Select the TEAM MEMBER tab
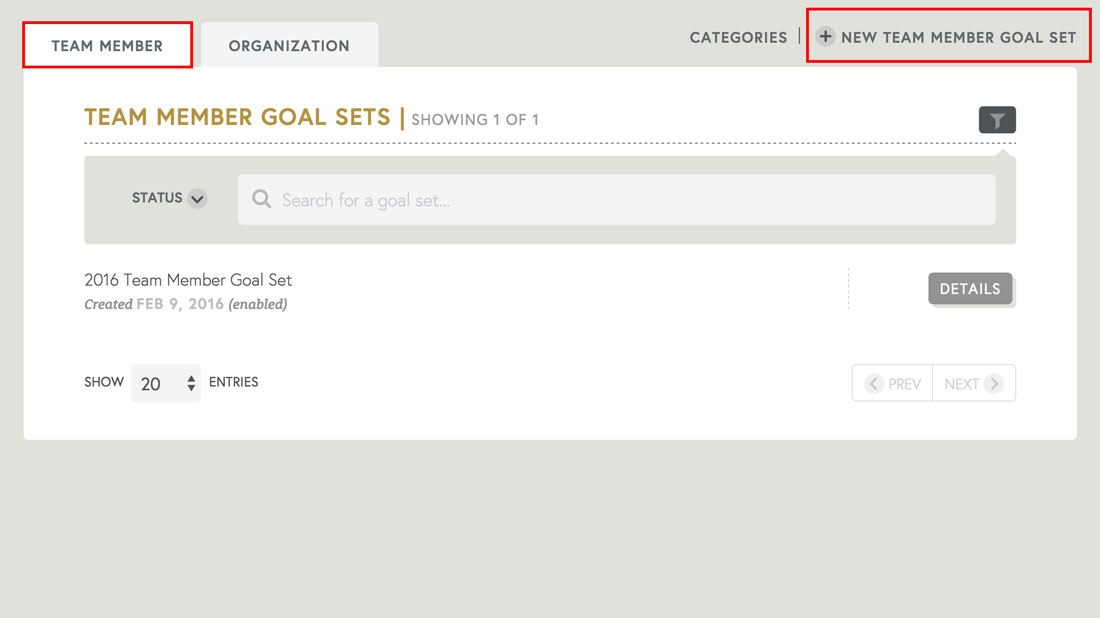The image size is (1100, 618). [x=106, y=45]
